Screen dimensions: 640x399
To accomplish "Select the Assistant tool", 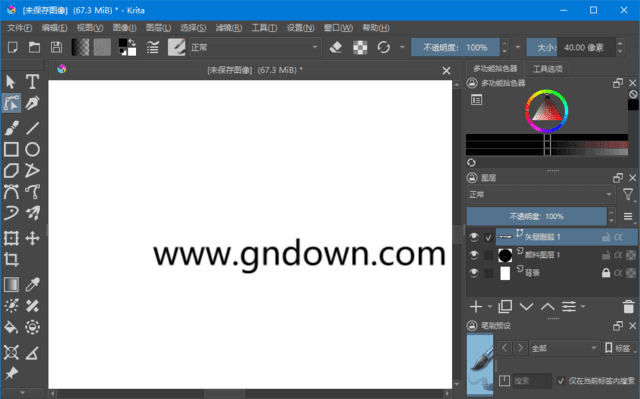I will click(x=11, y=352).
